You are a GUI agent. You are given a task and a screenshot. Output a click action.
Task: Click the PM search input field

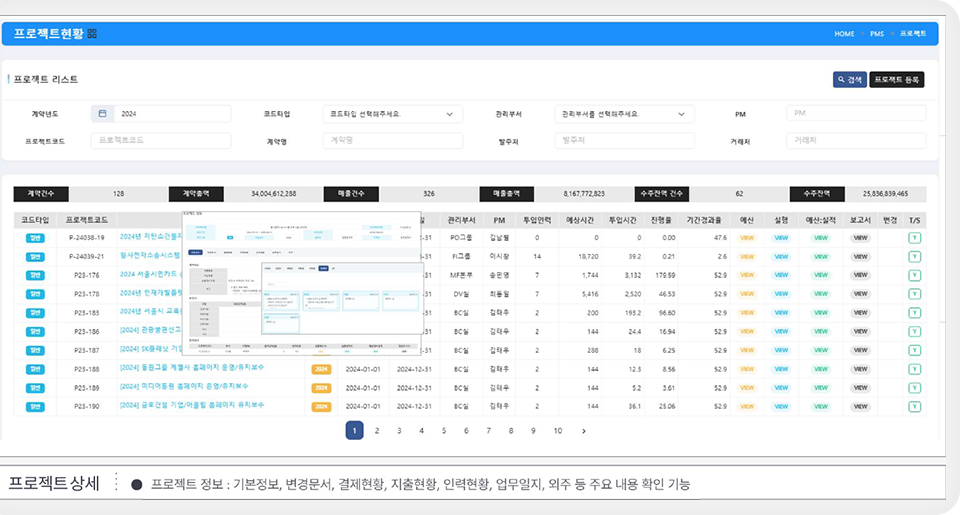pyautogui.click(x=856, y=113)
